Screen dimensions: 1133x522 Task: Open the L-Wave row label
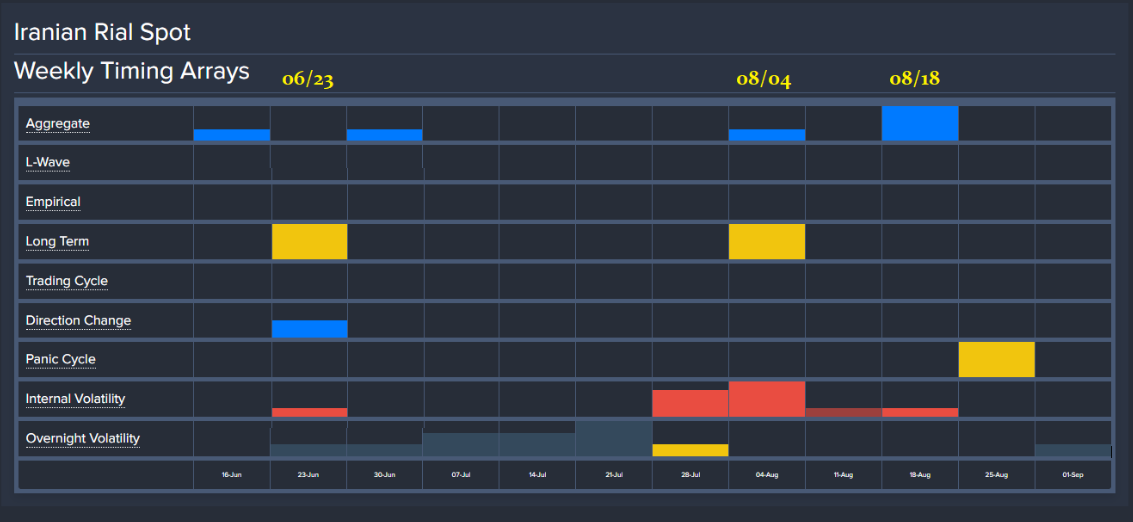[47, 162]
